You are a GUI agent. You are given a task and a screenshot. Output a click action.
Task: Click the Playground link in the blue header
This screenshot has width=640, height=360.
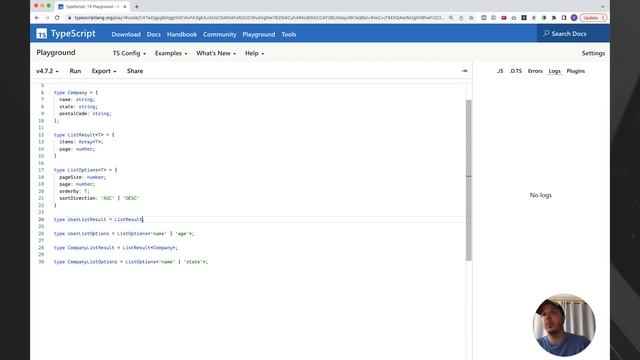(x=259, y=34)
